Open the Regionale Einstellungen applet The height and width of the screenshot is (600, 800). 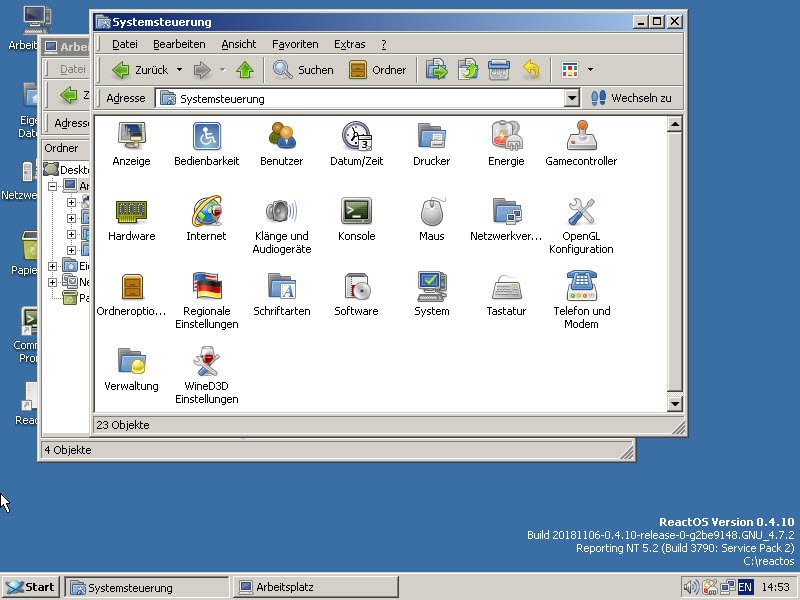tap(206, 287)
